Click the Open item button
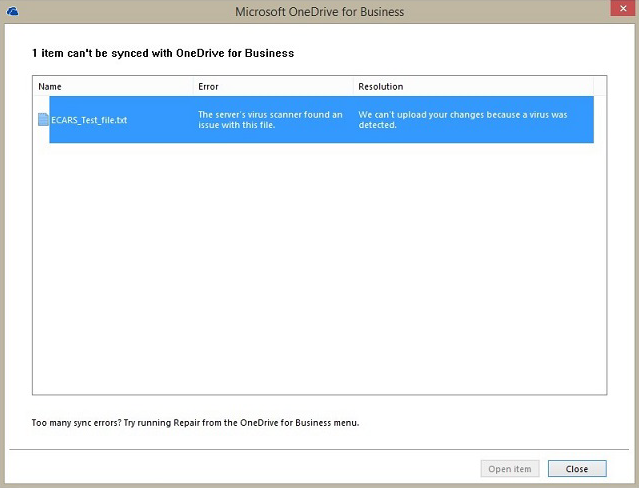Viewport: 639px width, 488px height. pos(510,469)
